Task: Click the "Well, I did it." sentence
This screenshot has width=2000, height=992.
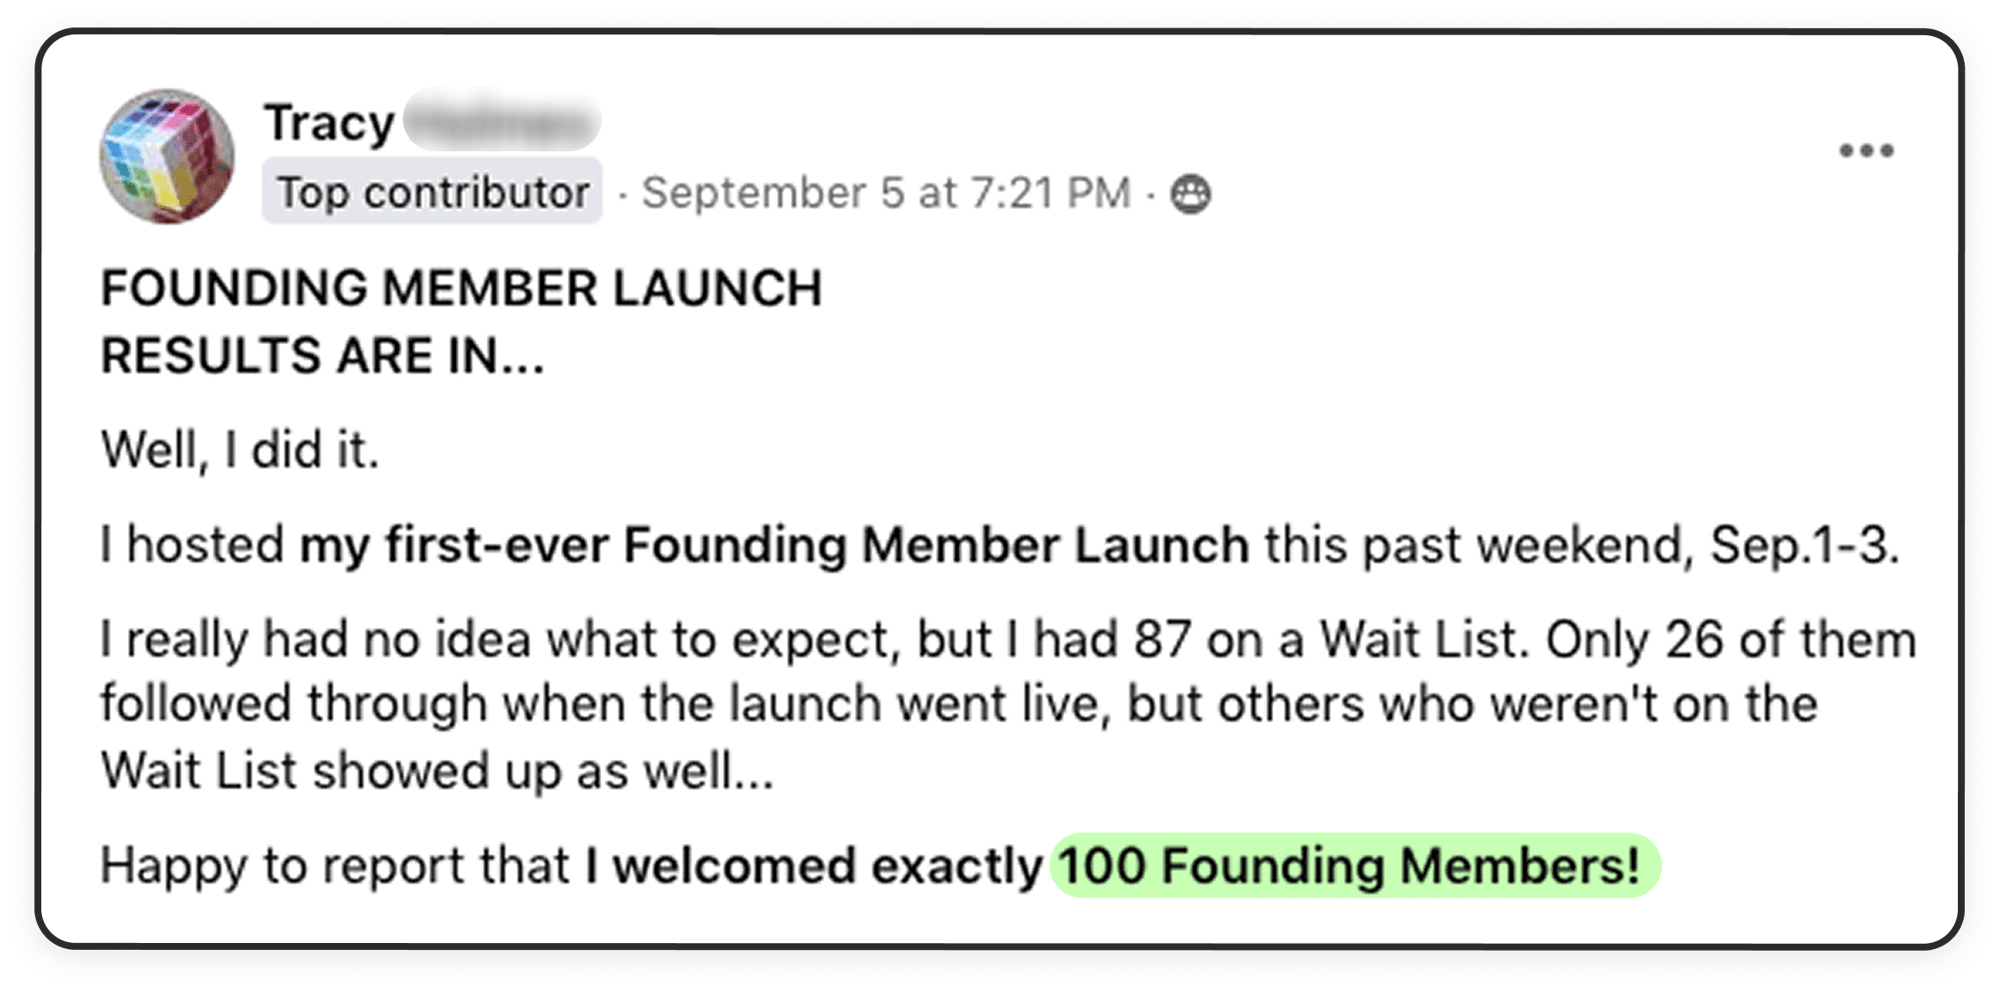Action: (240, 450)
